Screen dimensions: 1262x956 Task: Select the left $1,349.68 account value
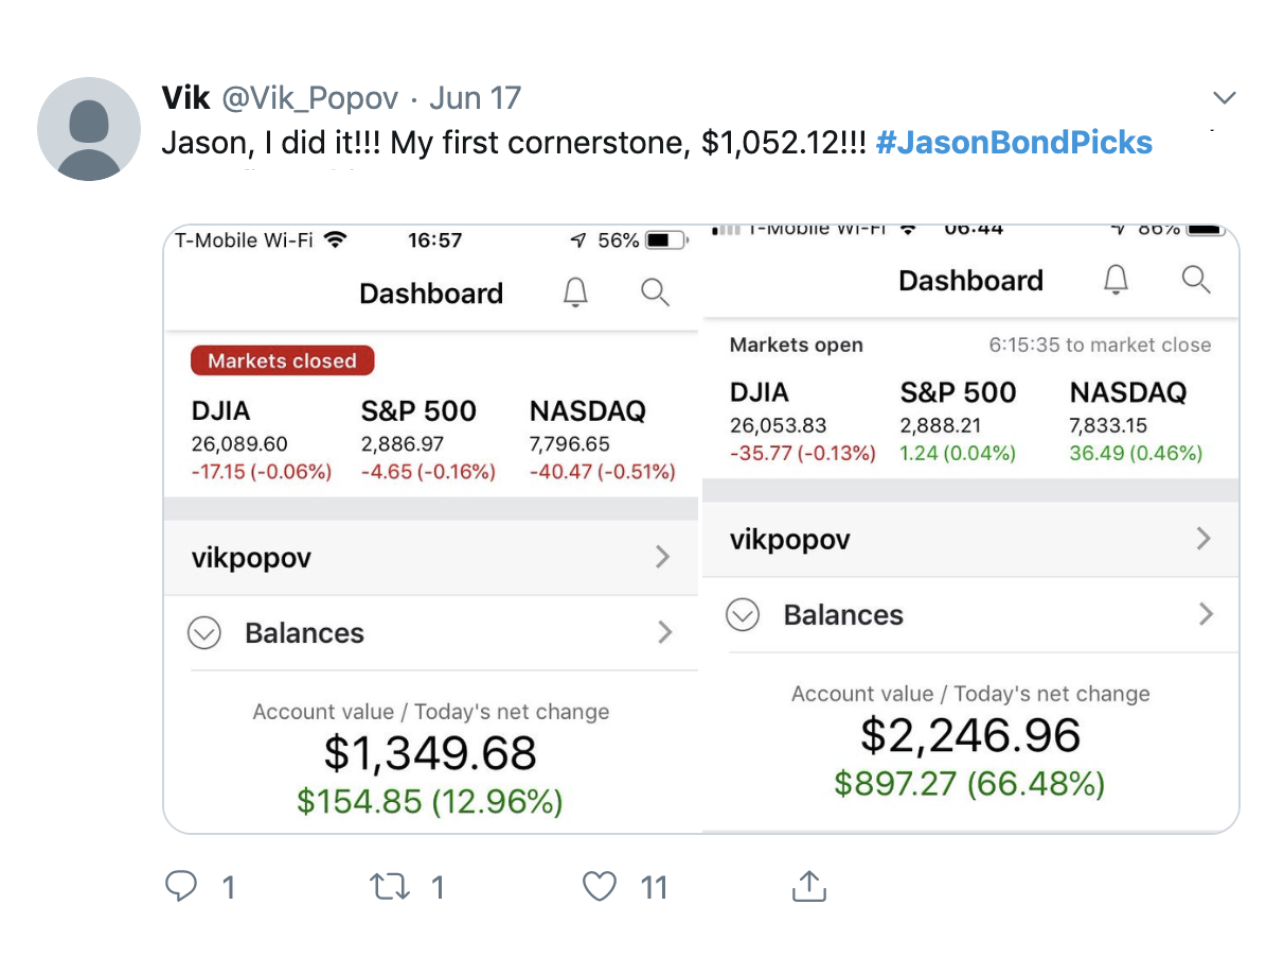coord(430,753)
